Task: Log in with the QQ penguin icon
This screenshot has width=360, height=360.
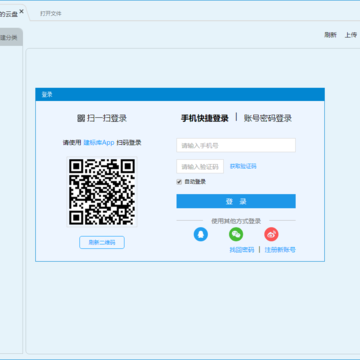Action: tap(201, 234)
